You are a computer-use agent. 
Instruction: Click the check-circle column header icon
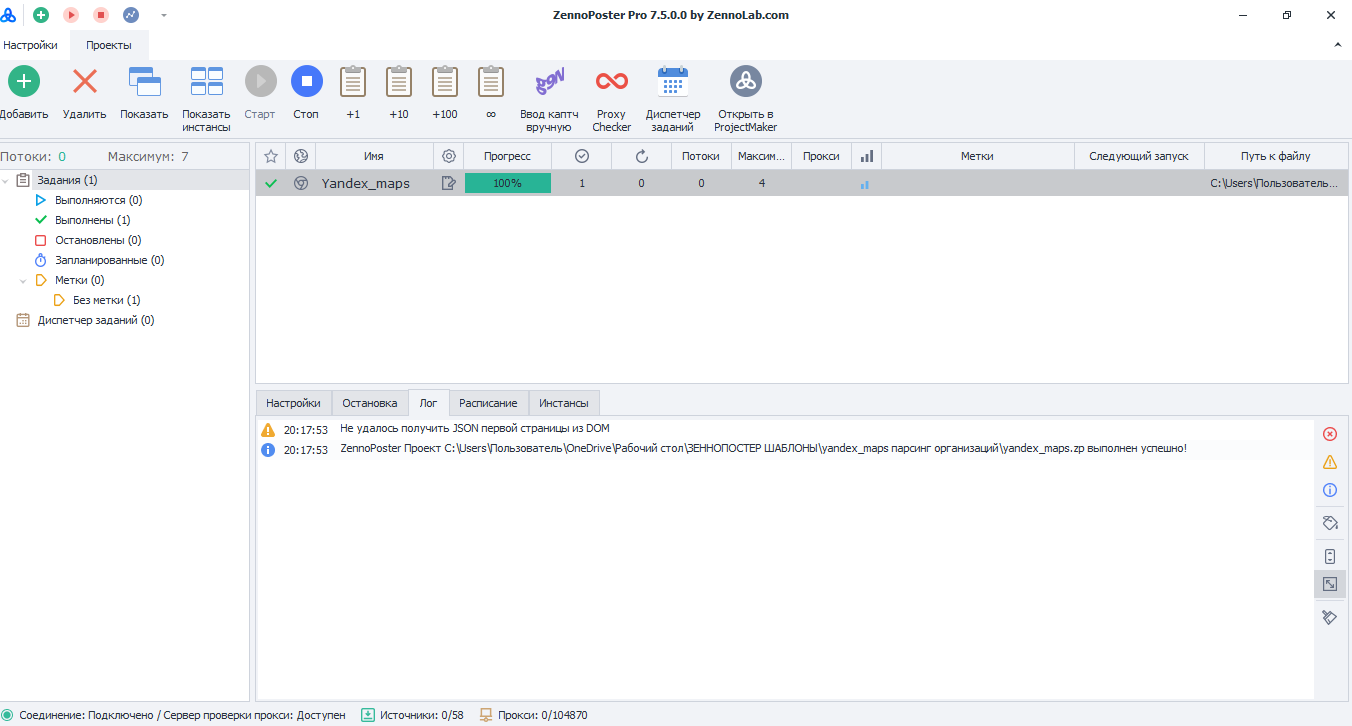click(582, 156)
